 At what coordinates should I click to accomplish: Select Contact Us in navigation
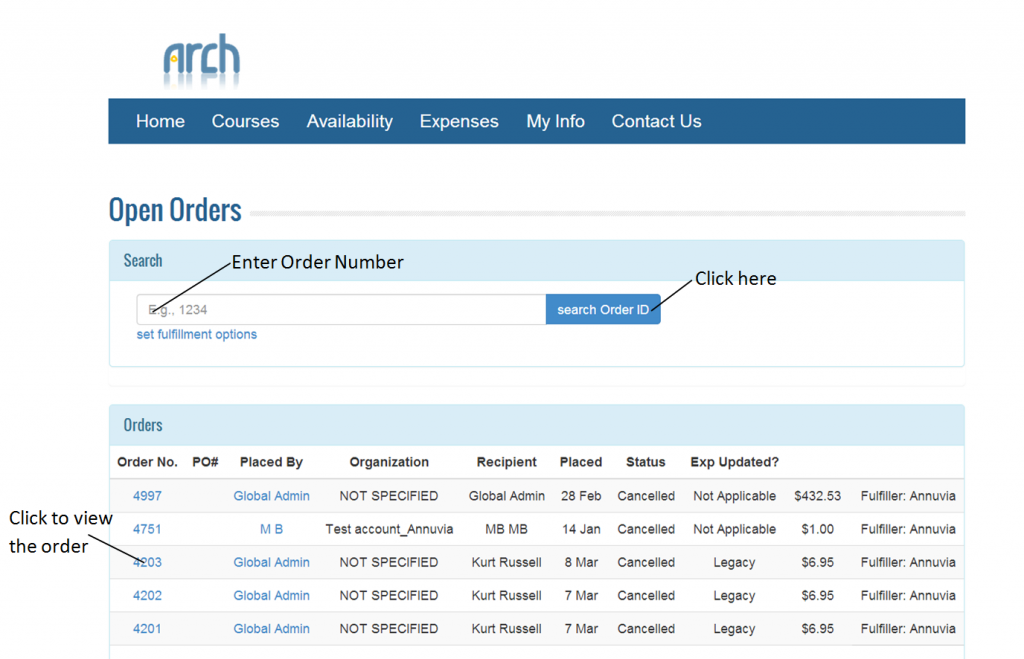point(656,121)
